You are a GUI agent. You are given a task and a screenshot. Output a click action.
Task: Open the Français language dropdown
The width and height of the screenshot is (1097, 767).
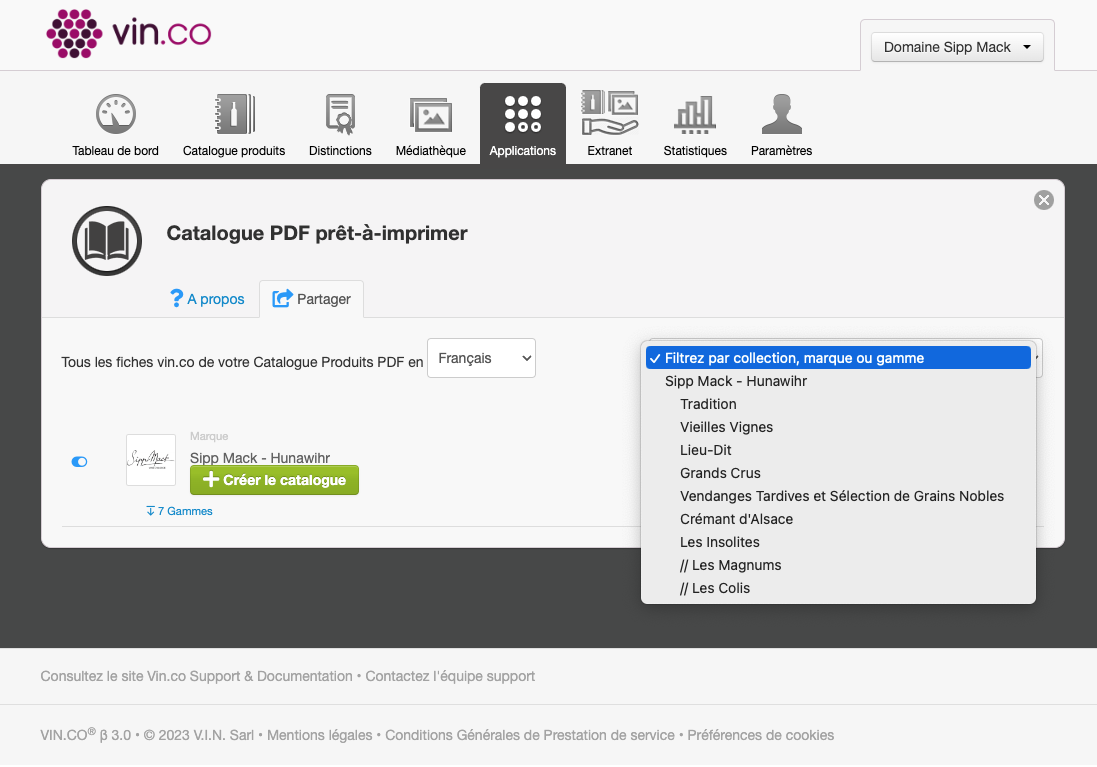(481, 358)
